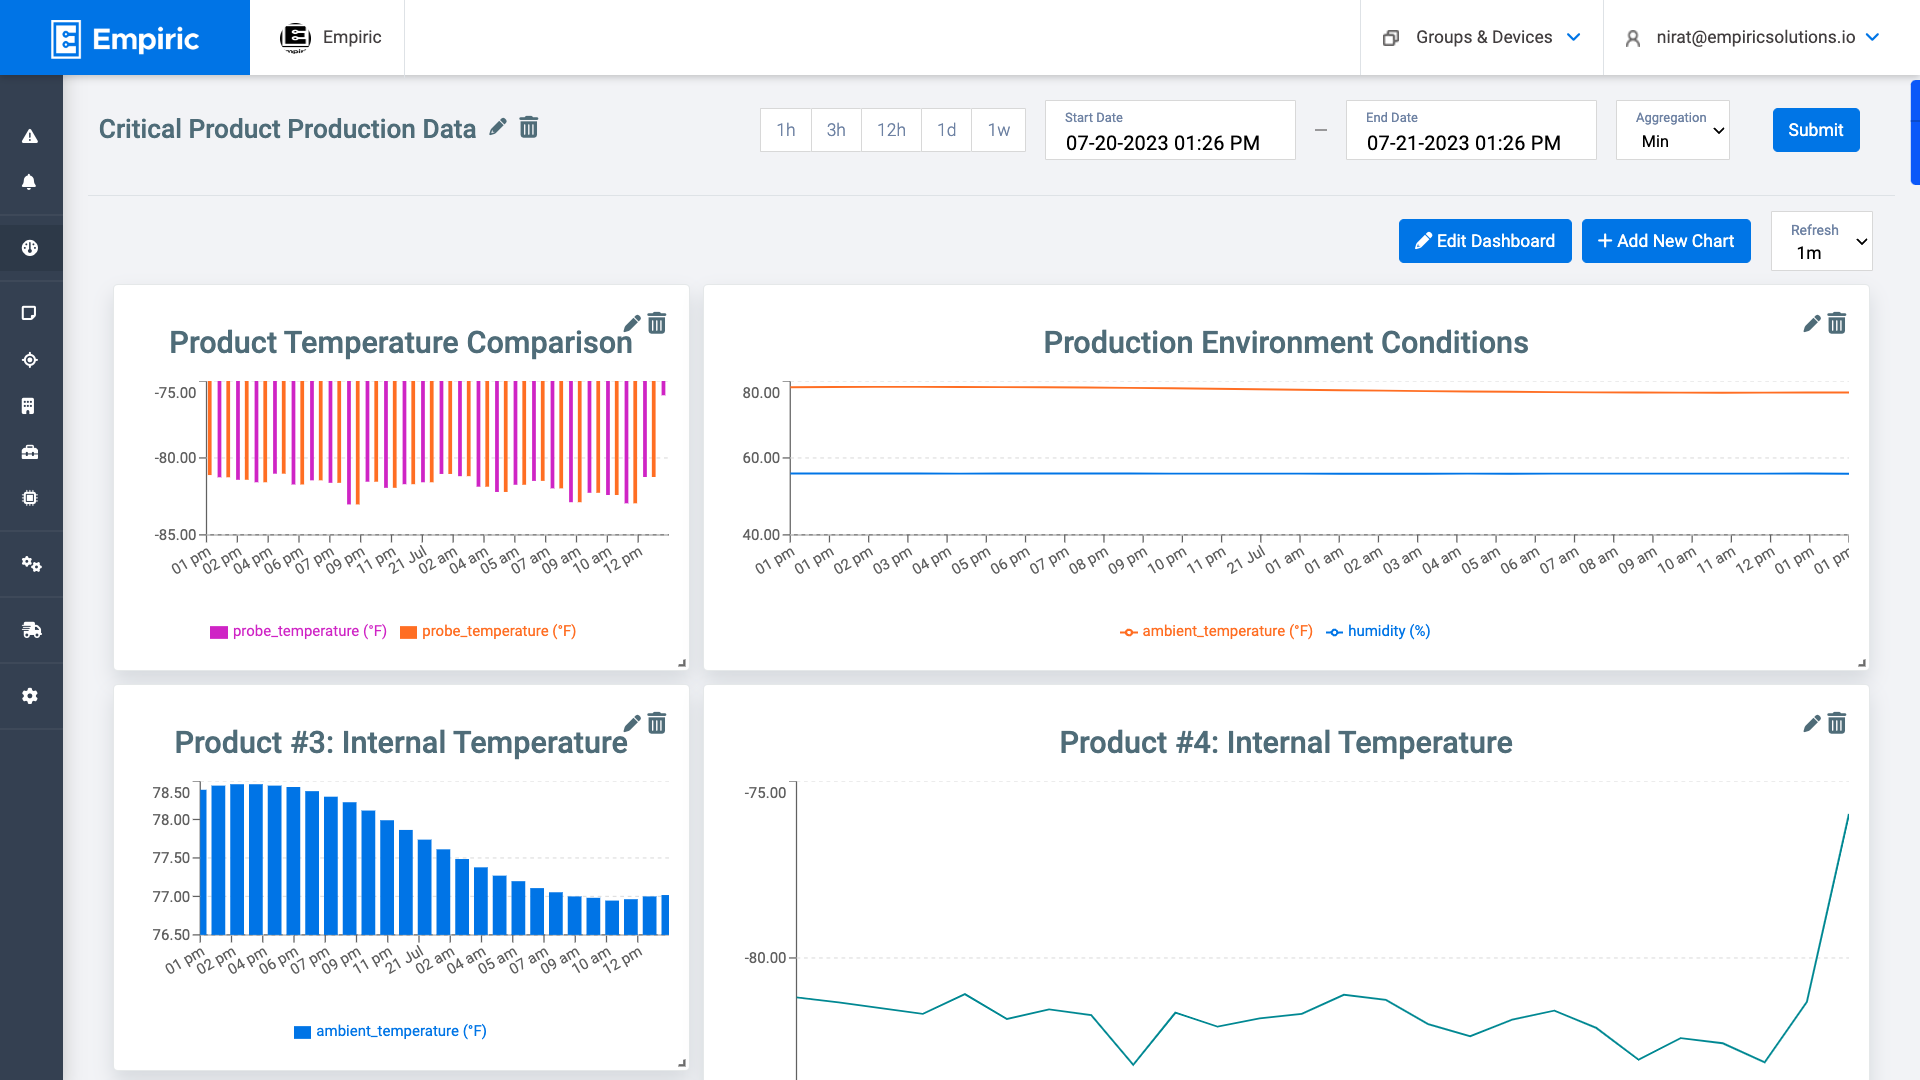
Task: Click the Start Date input field
Action: click(x=1169, y=131)
